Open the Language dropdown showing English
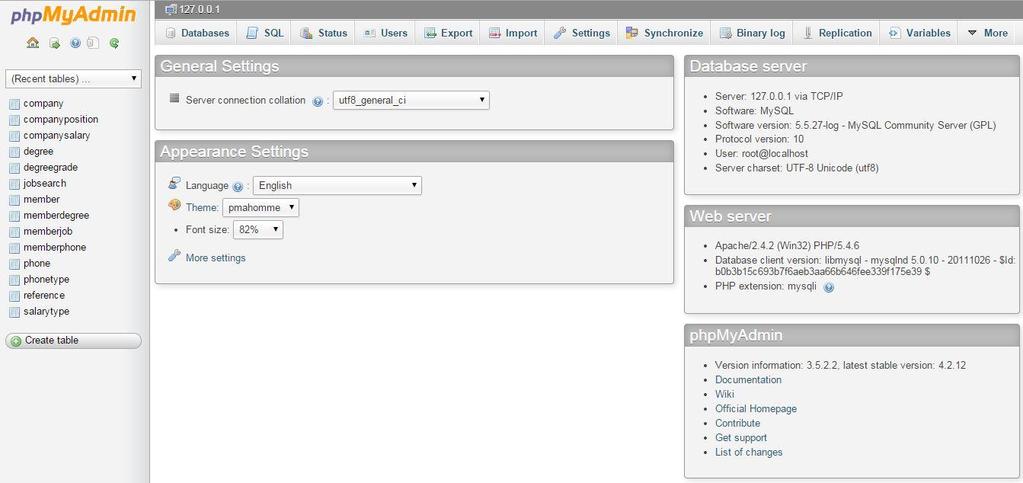The width and height of the screenshot is (1023, 483). point(337,185)
